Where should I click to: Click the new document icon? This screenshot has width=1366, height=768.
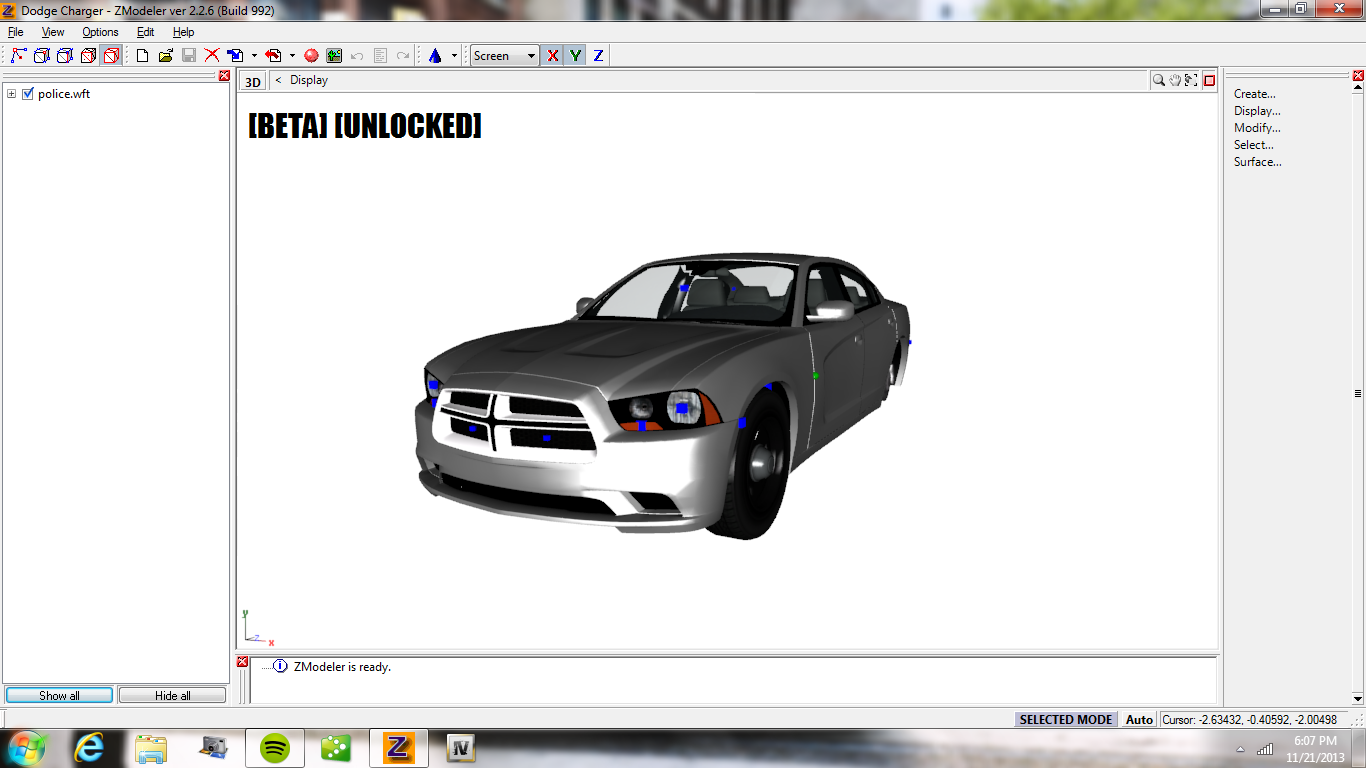pos(142,56)
